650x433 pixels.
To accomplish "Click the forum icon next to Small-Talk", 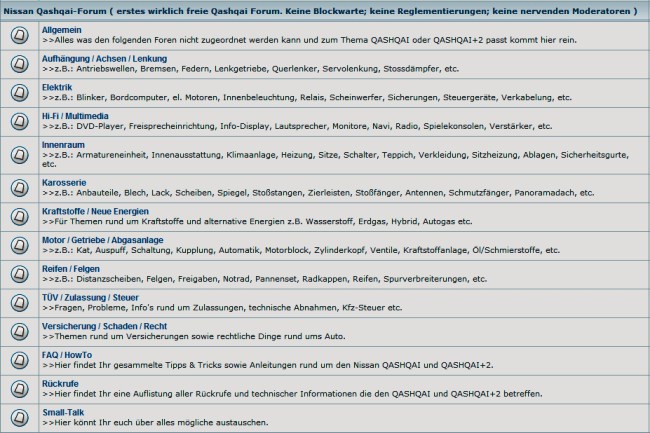I will click(19, 417).
